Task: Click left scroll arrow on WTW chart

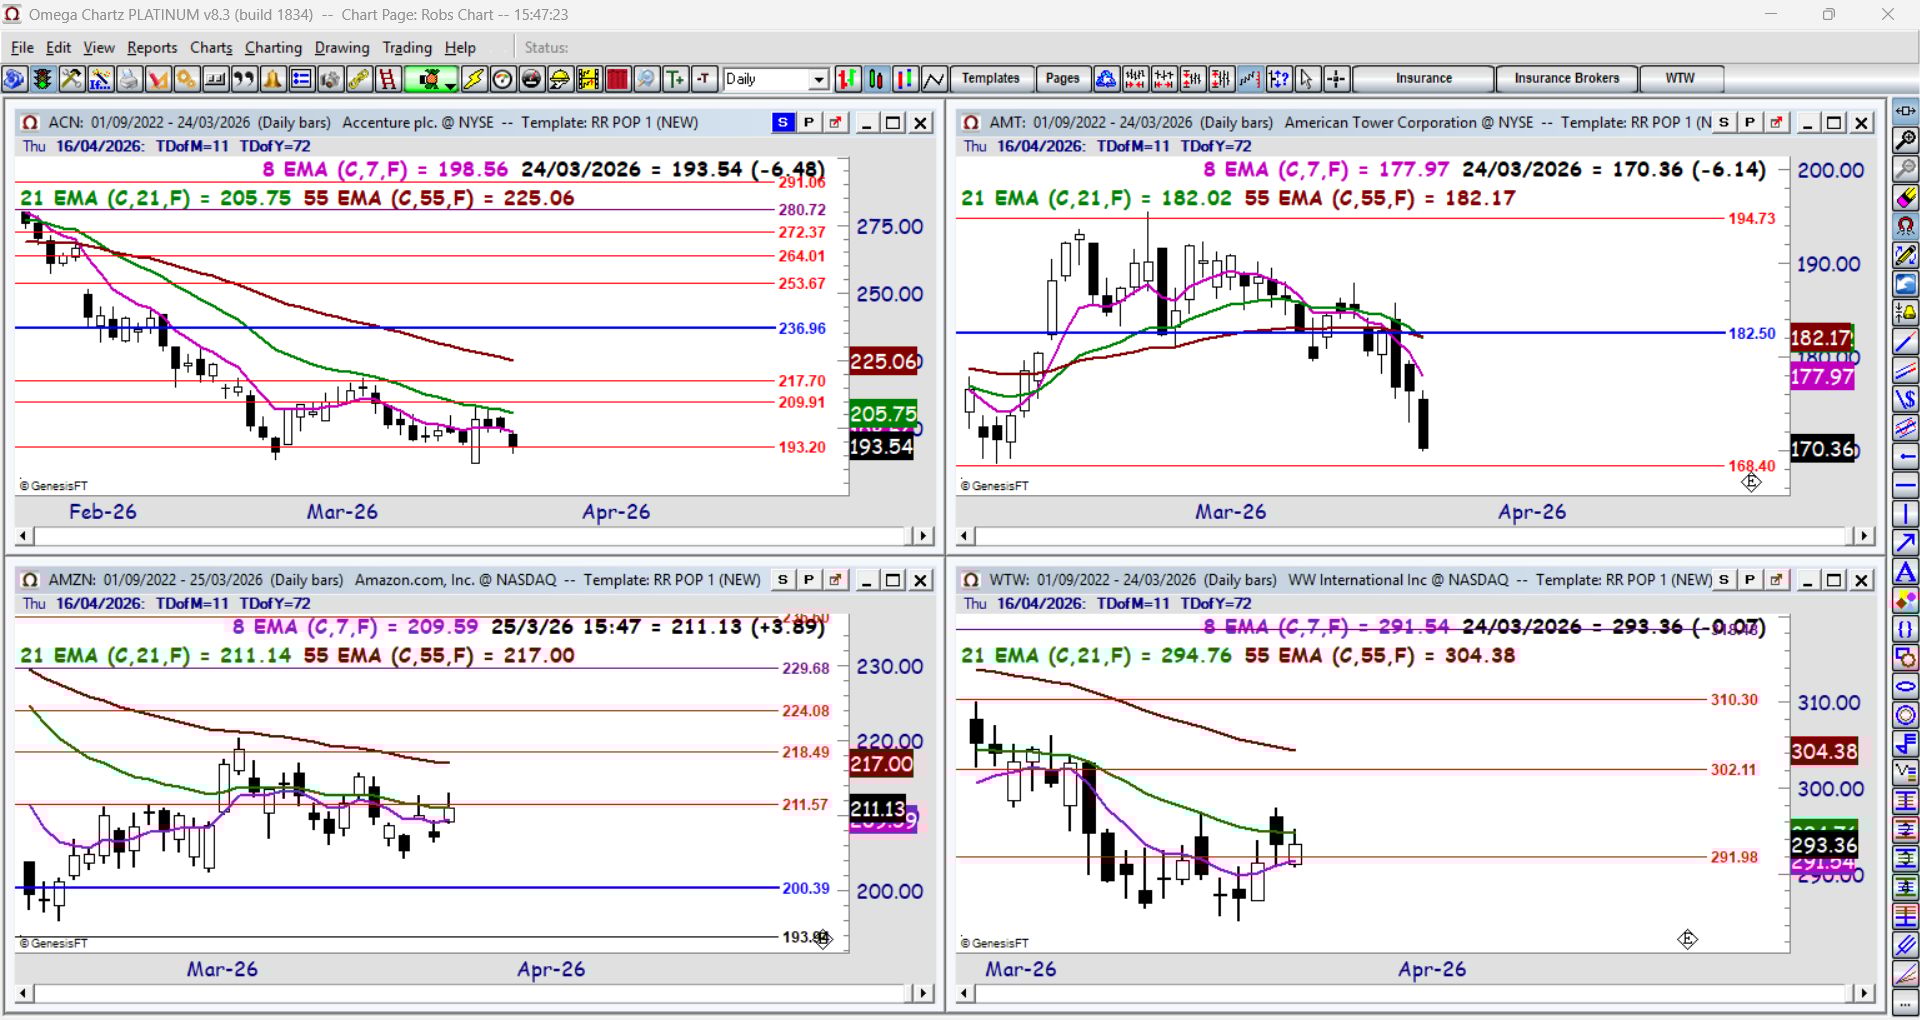Action: coord(965,993)
